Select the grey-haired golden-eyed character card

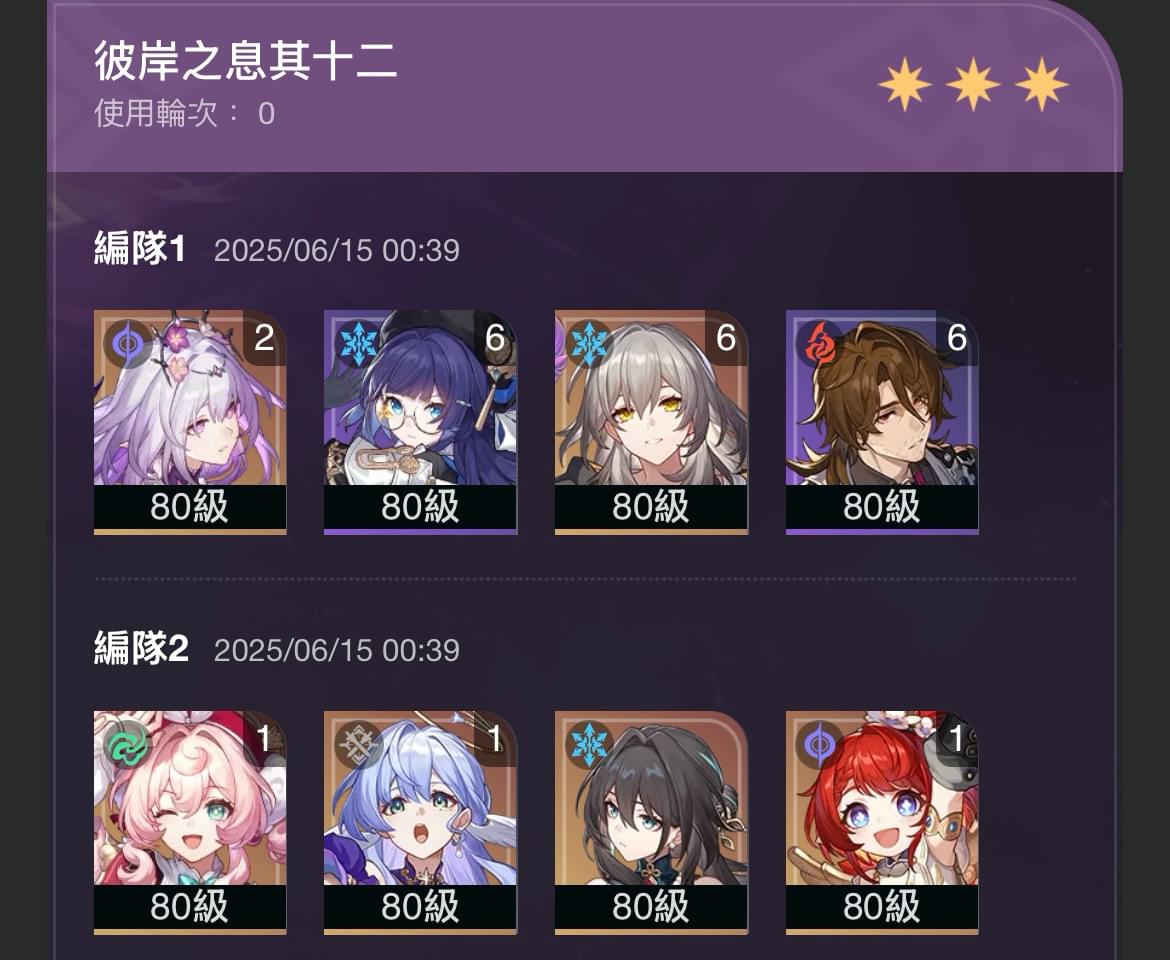point(651,421)
